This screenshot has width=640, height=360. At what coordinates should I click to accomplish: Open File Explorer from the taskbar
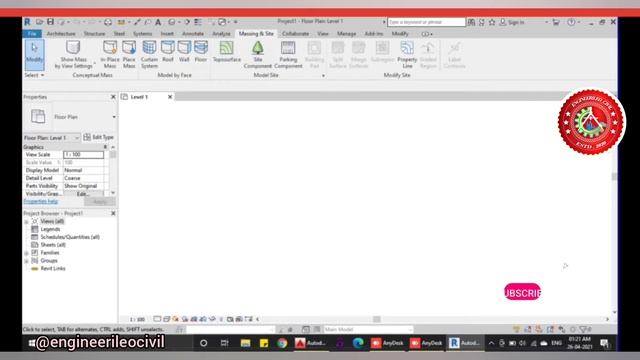pos(245,343)
